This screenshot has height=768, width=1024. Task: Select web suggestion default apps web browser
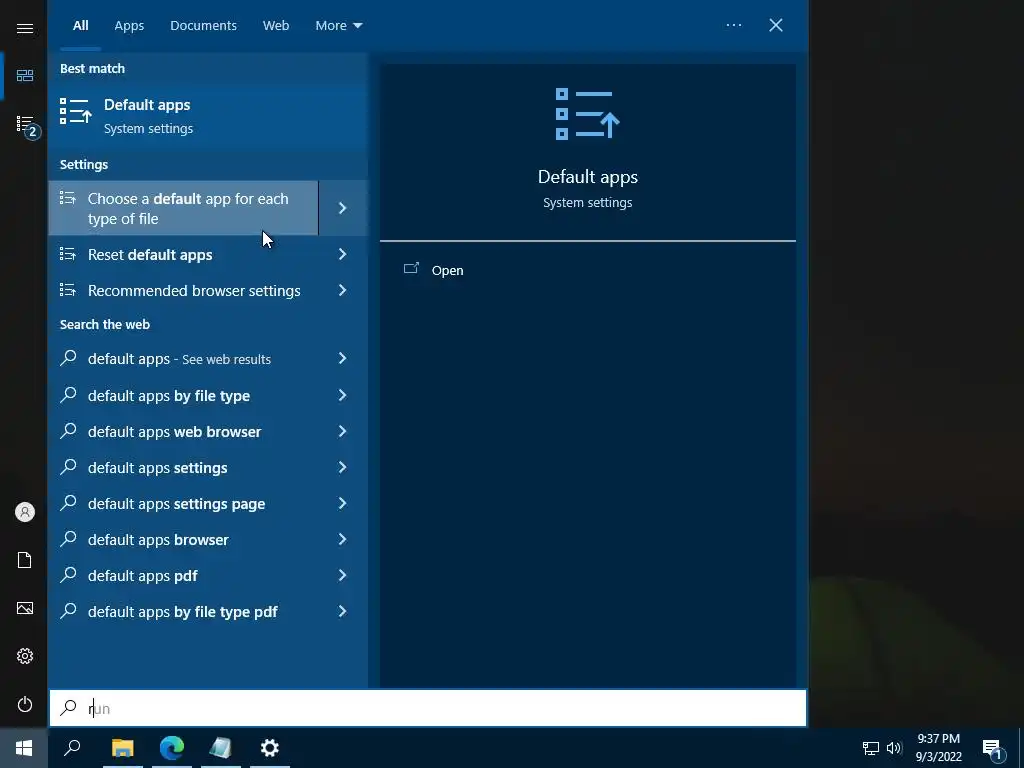coord(184,432)
